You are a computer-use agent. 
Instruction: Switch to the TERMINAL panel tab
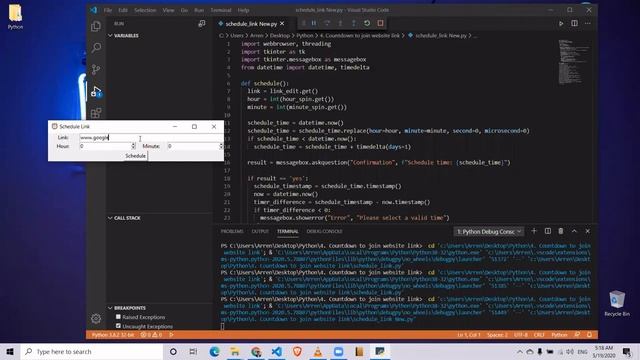(x=288, y=231)
